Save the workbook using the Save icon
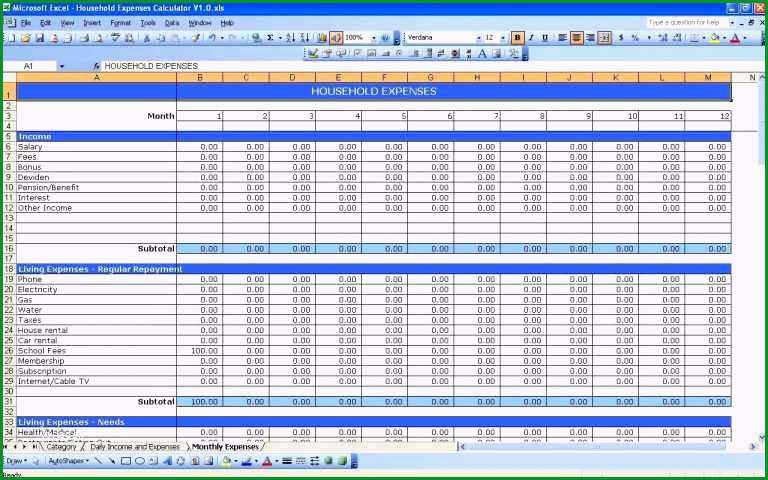The image size is (768, 480). point(40,38)
